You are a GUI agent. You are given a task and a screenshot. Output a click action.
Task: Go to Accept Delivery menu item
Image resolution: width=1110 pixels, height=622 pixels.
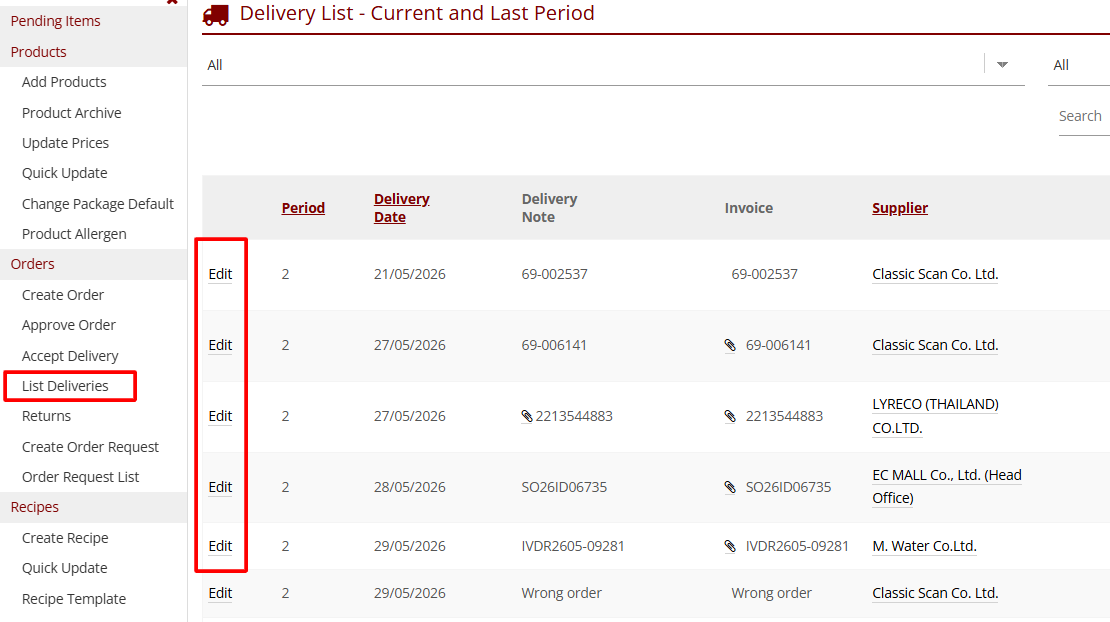70,356
